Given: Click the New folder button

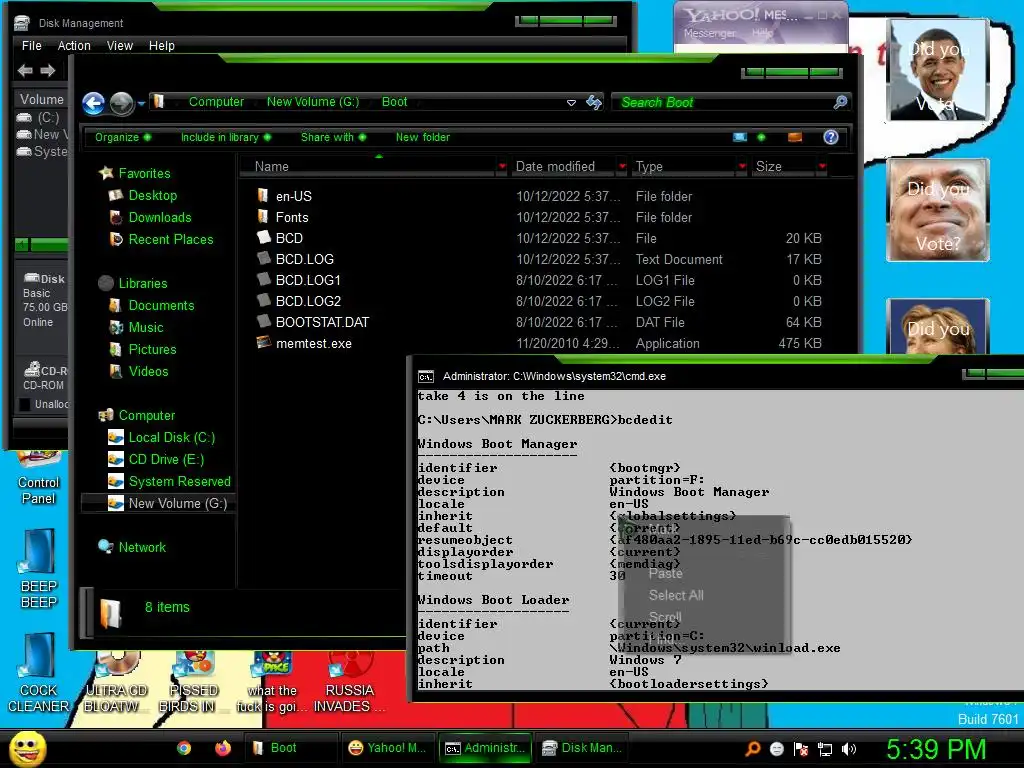Looking at the screenshot, I should [x=423, y=137].
